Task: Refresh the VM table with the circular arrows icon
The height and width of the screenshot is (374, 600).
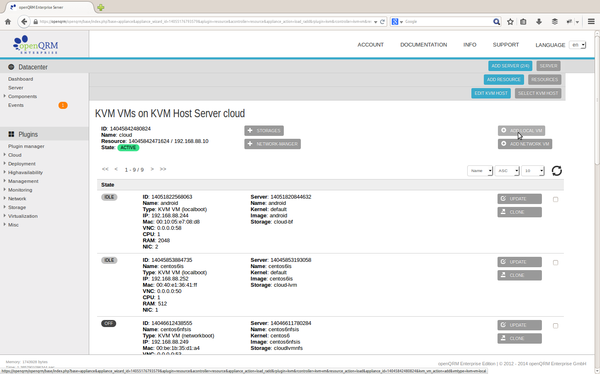Action: (x=557, y=171)
